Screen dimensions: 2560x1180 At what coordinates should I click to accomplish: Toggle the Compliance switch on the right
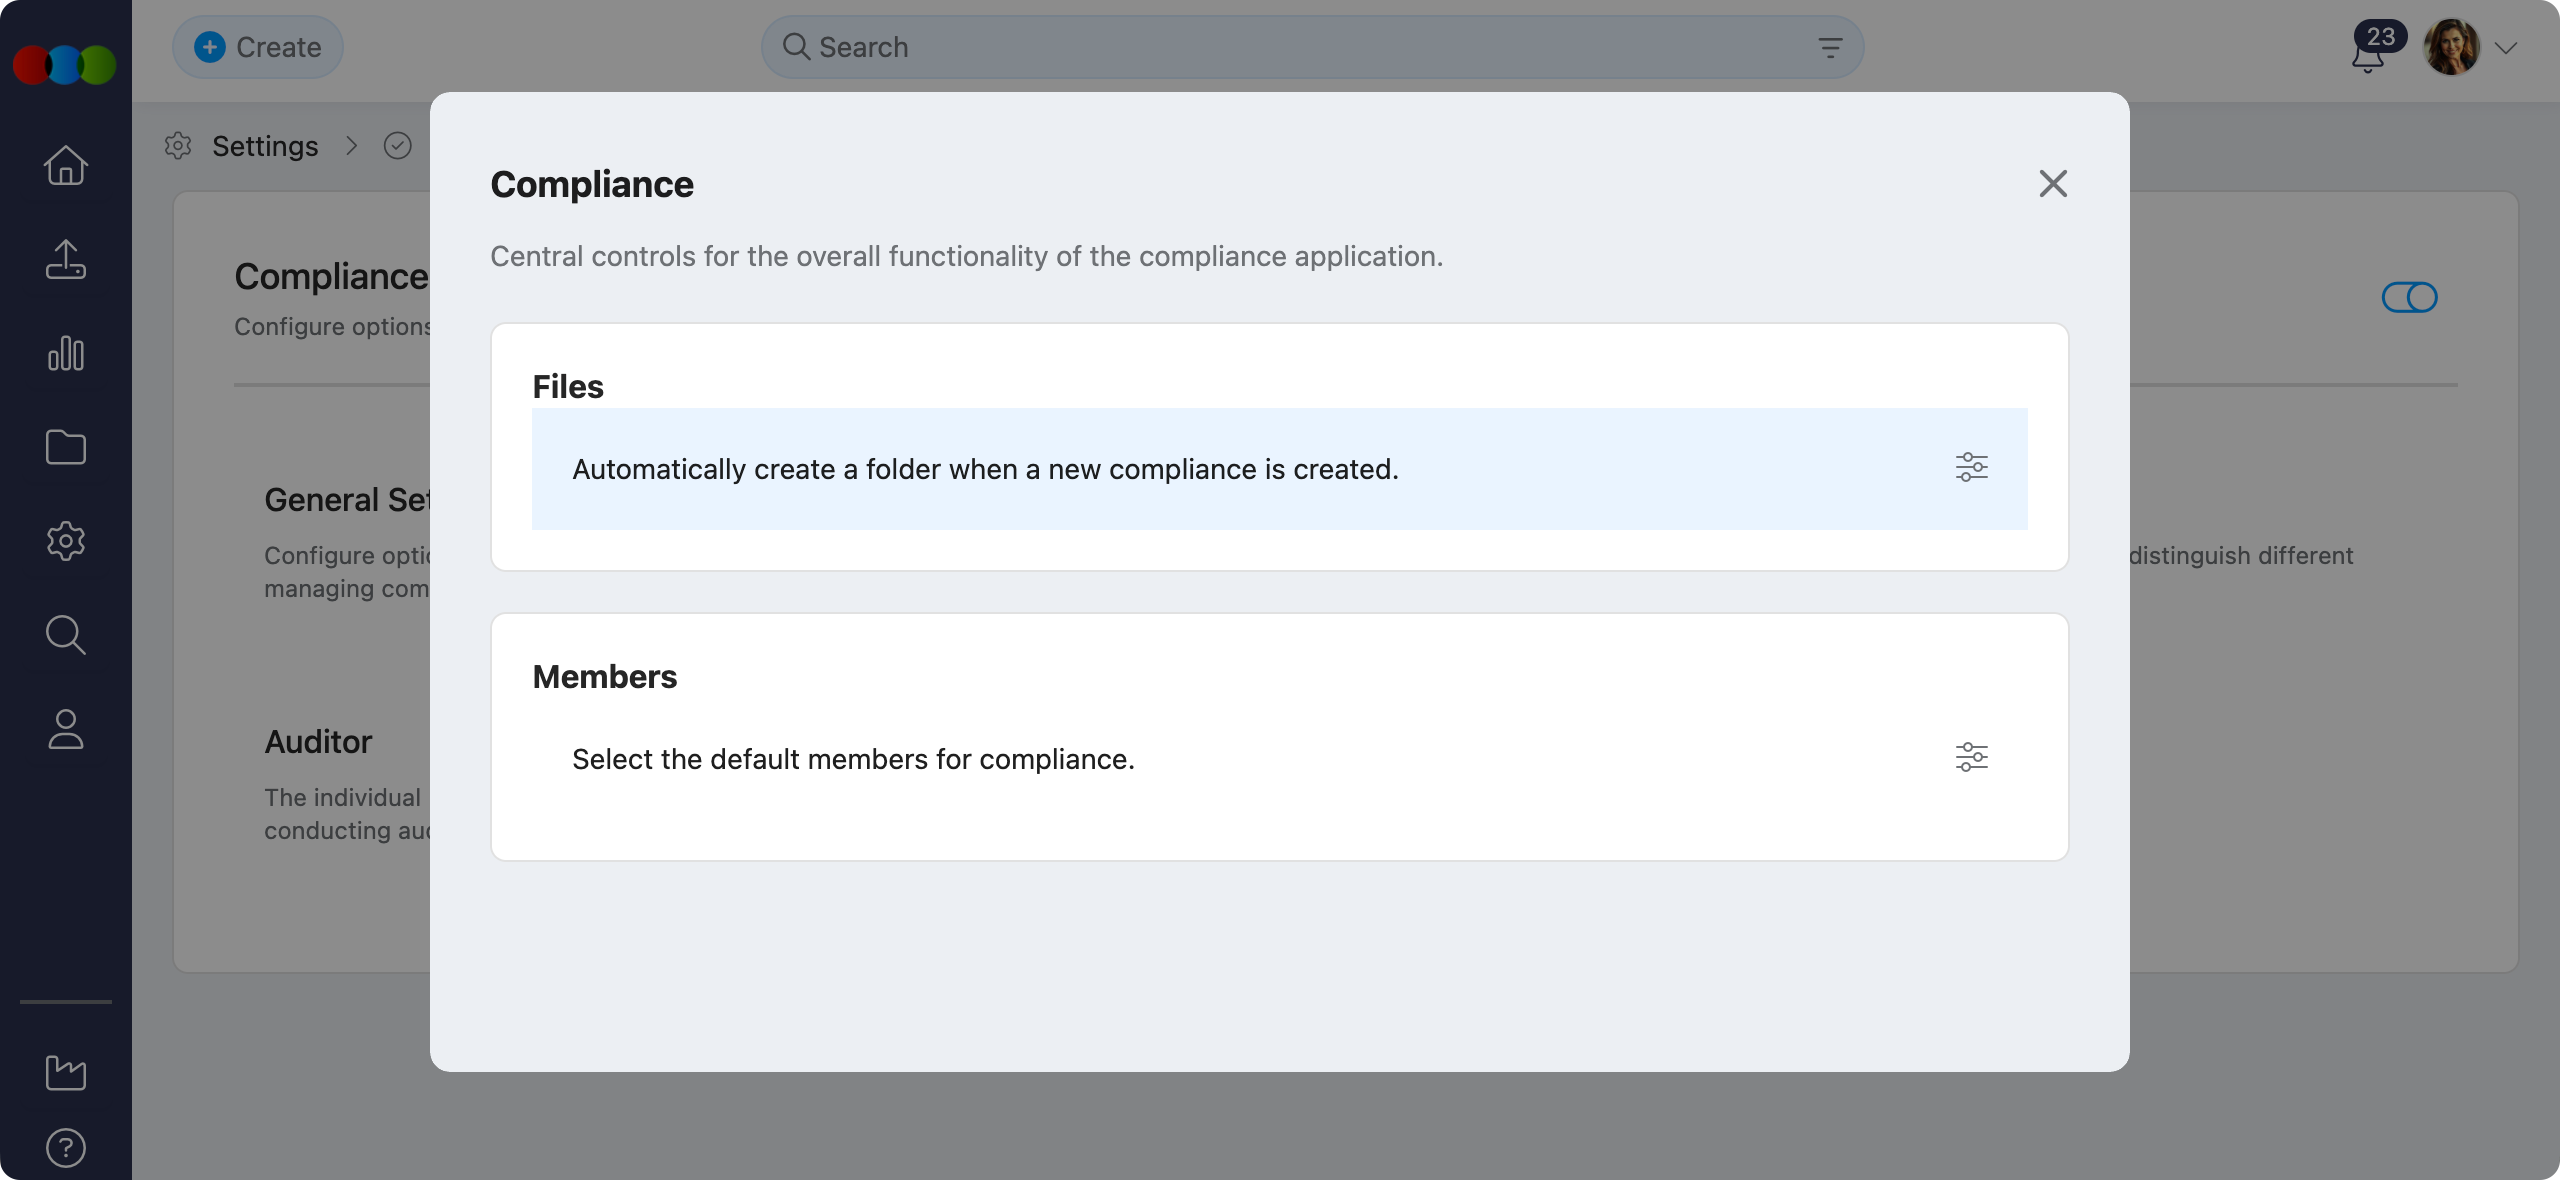[x=2409, y=297]
